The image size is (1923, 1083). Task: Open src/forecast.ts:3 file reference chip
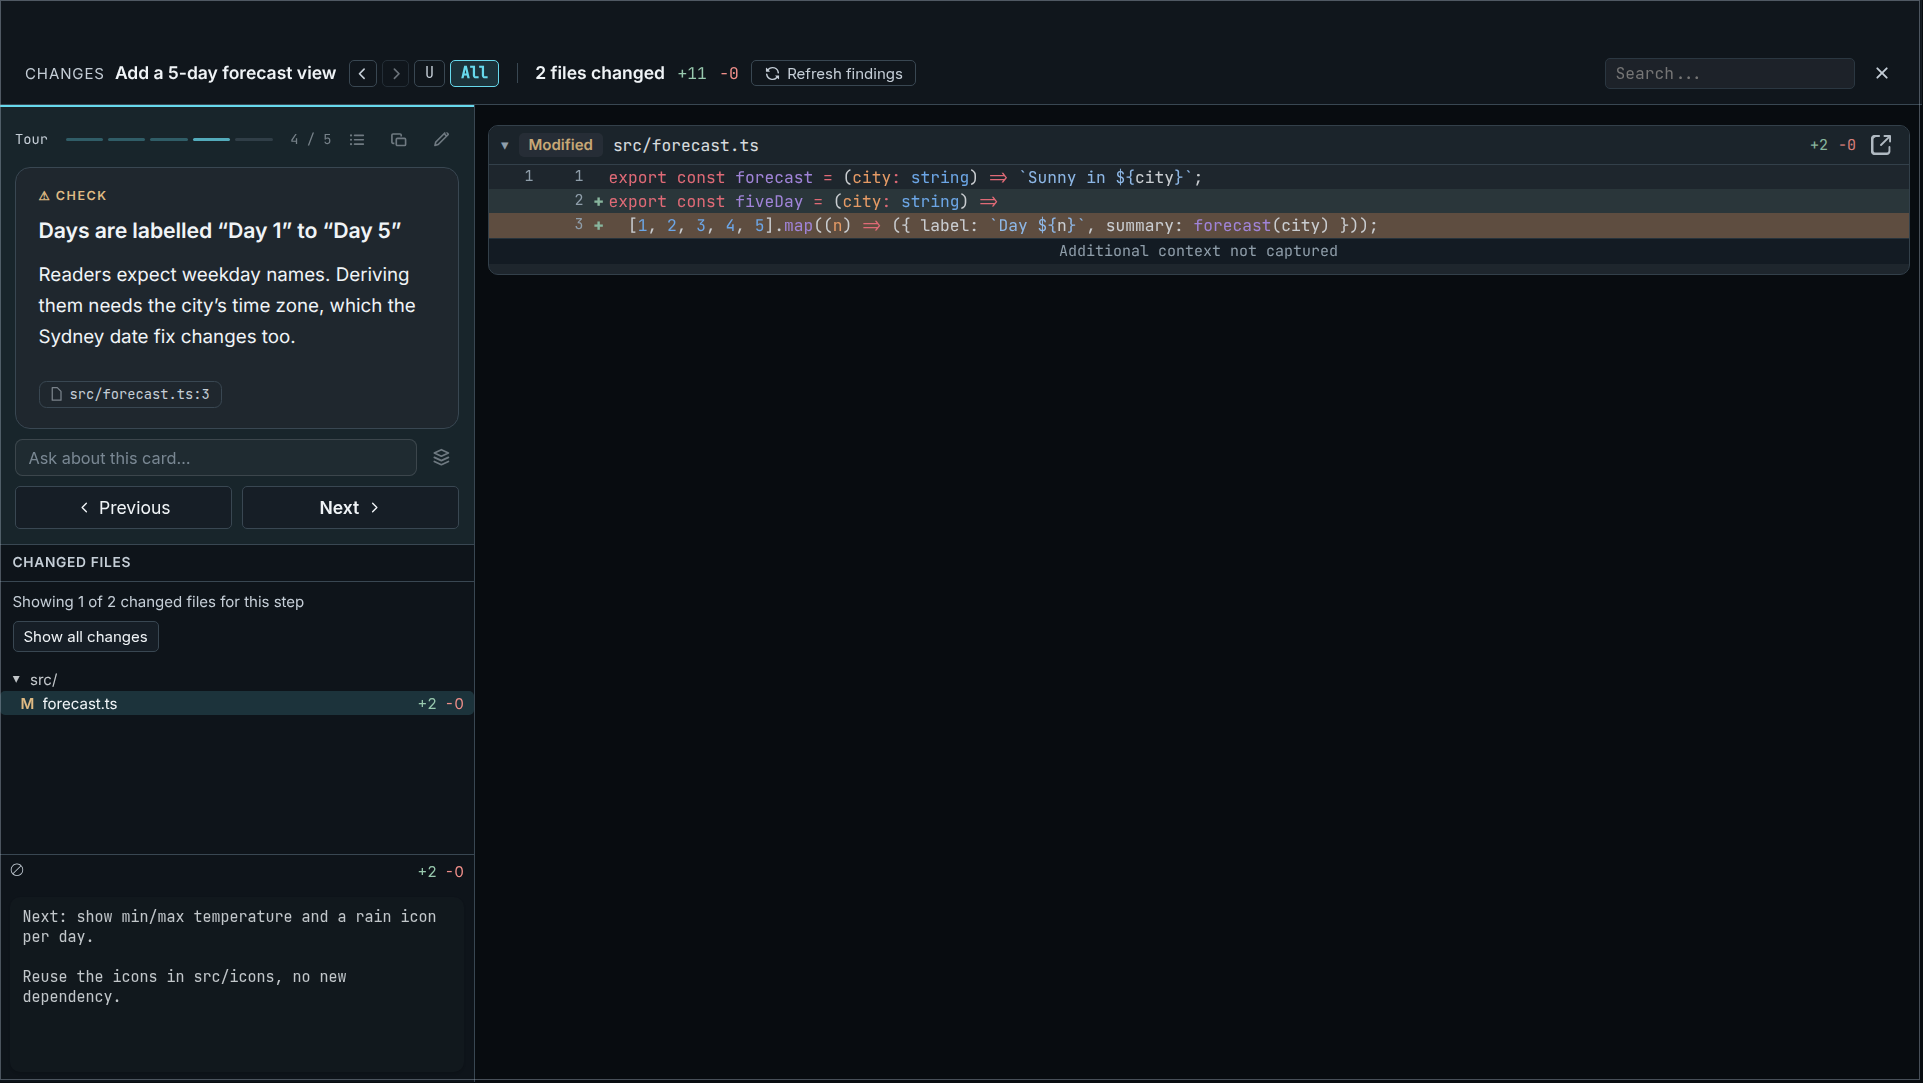click(130, 394)
